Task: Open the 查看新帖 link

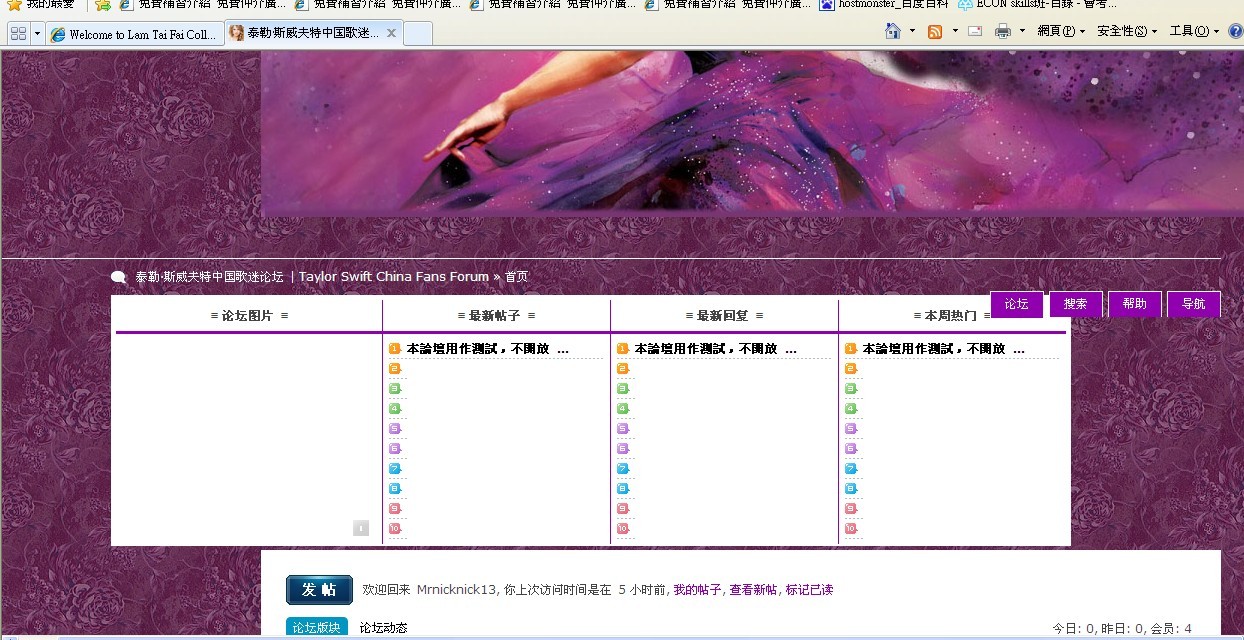Action: tap(753, 590)
